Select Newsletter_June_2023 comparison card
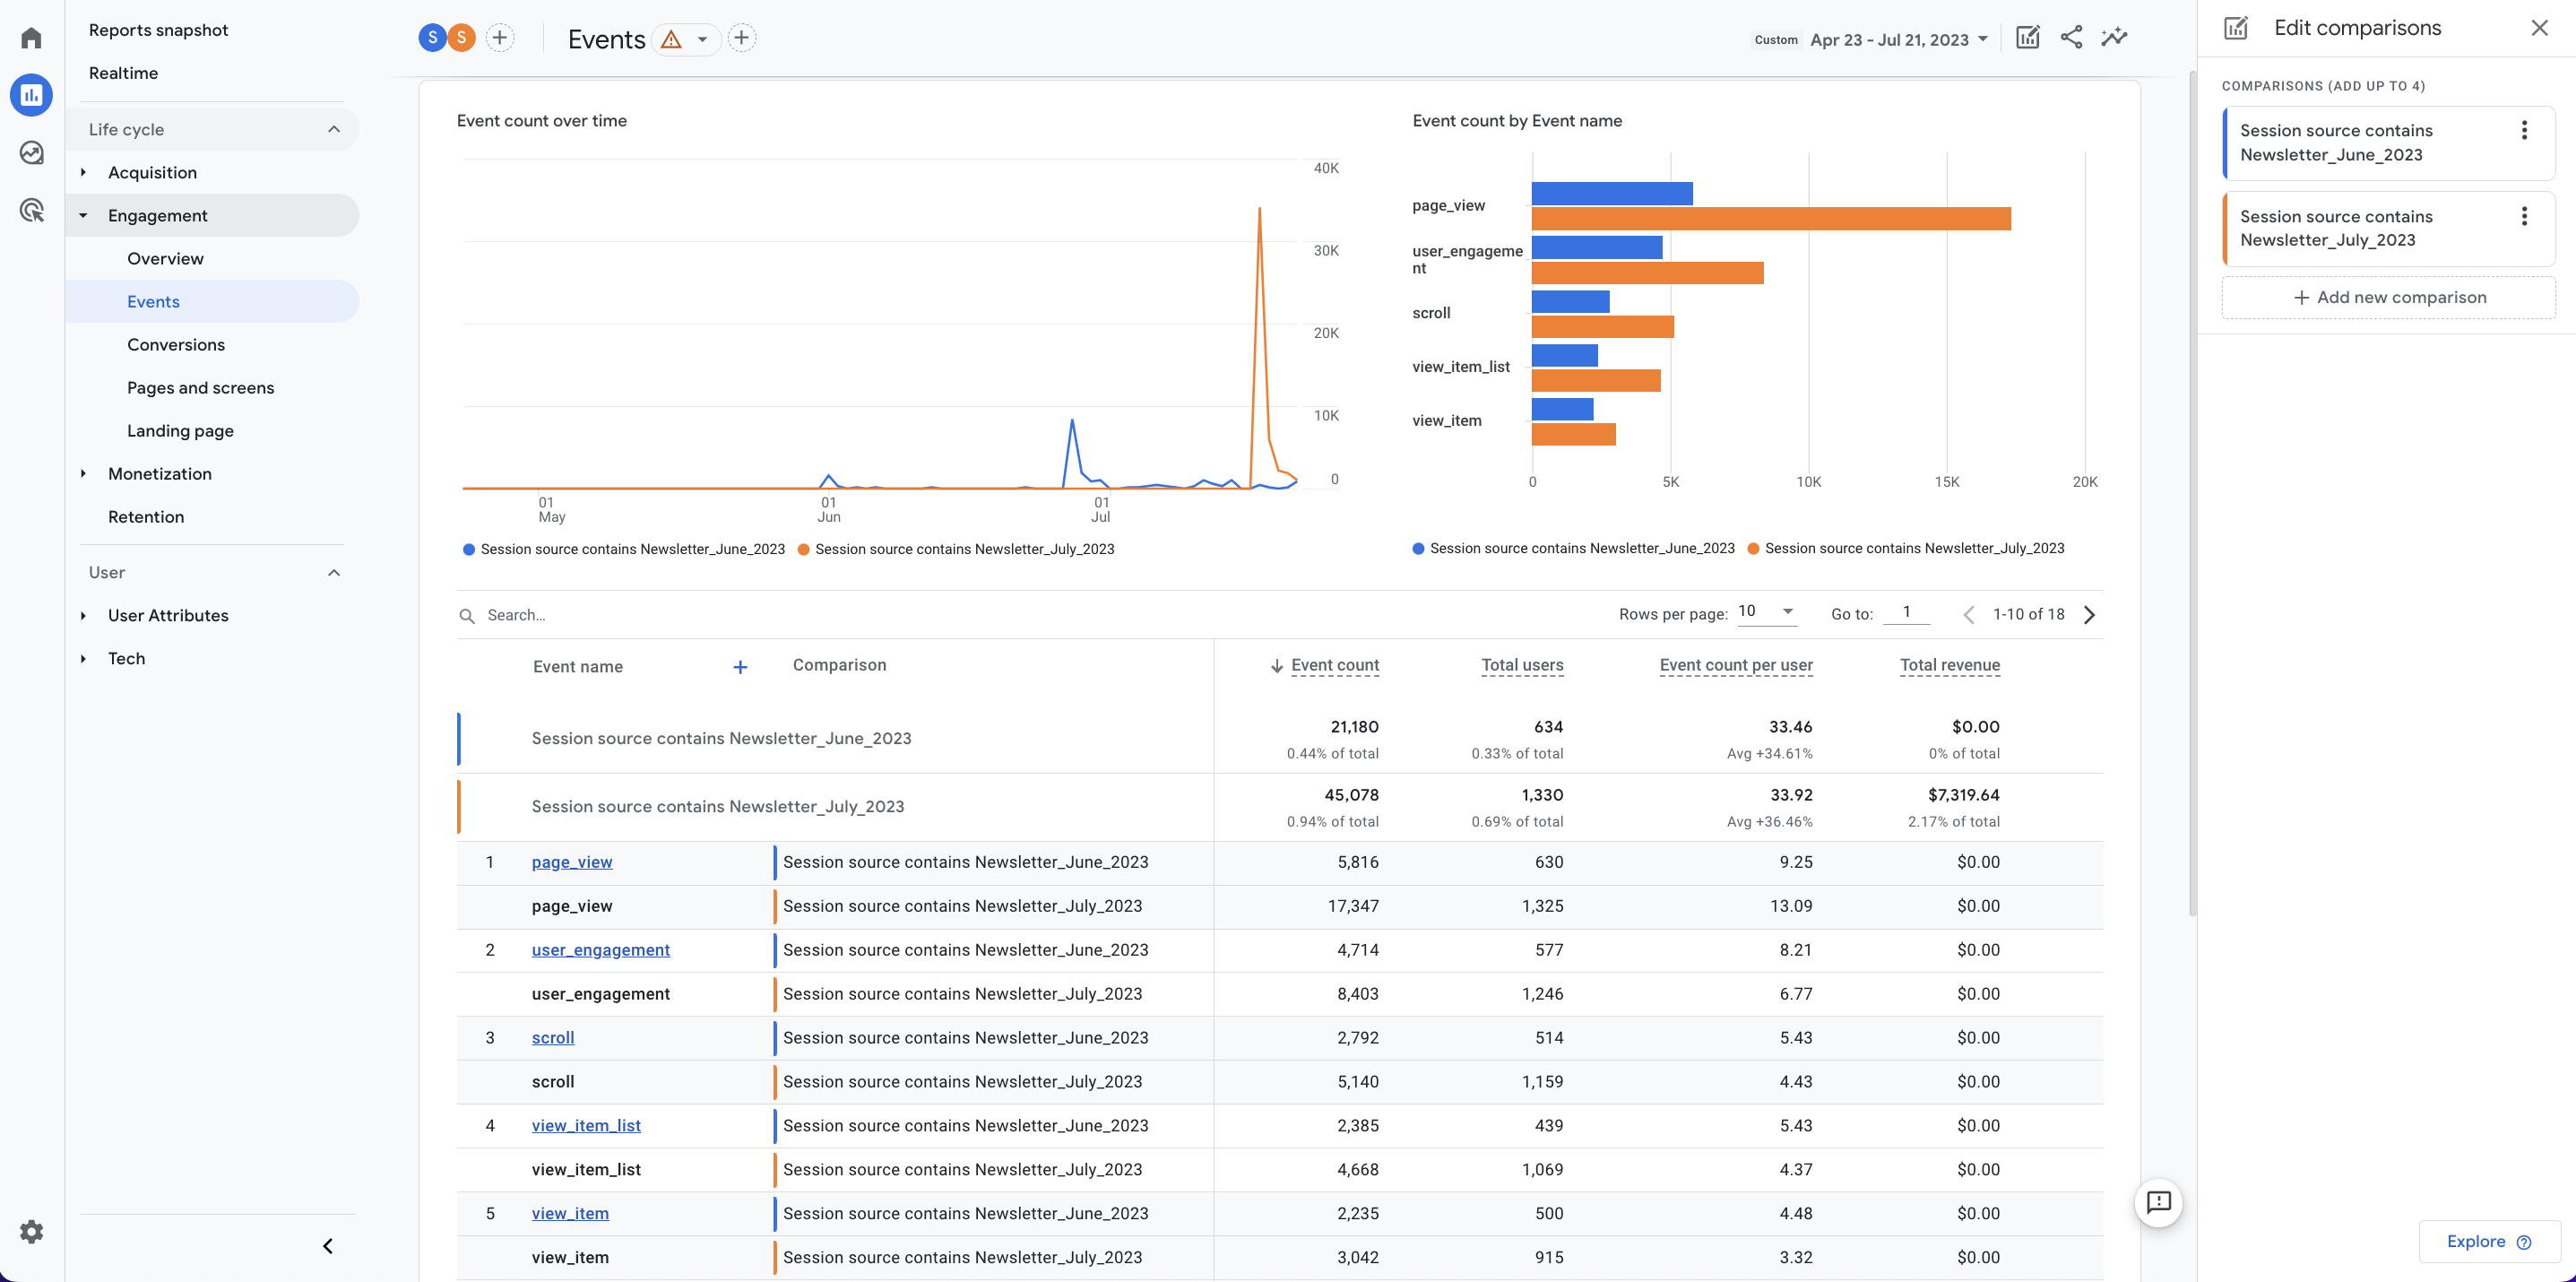Image resolution: width=2576 pixels, height=1282 pixels. (2388, 143)
